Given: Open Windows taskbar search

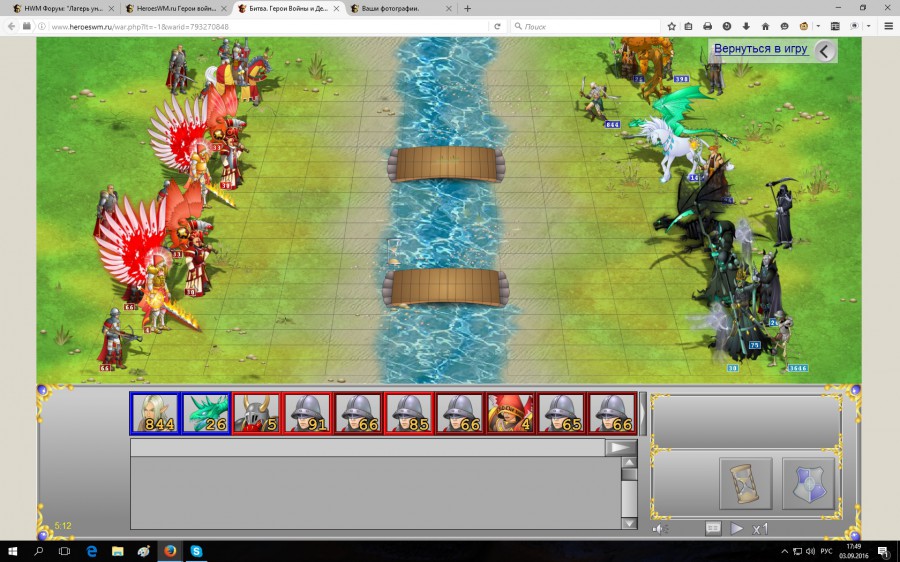Looking at the screenshot, I should [38, 551].
